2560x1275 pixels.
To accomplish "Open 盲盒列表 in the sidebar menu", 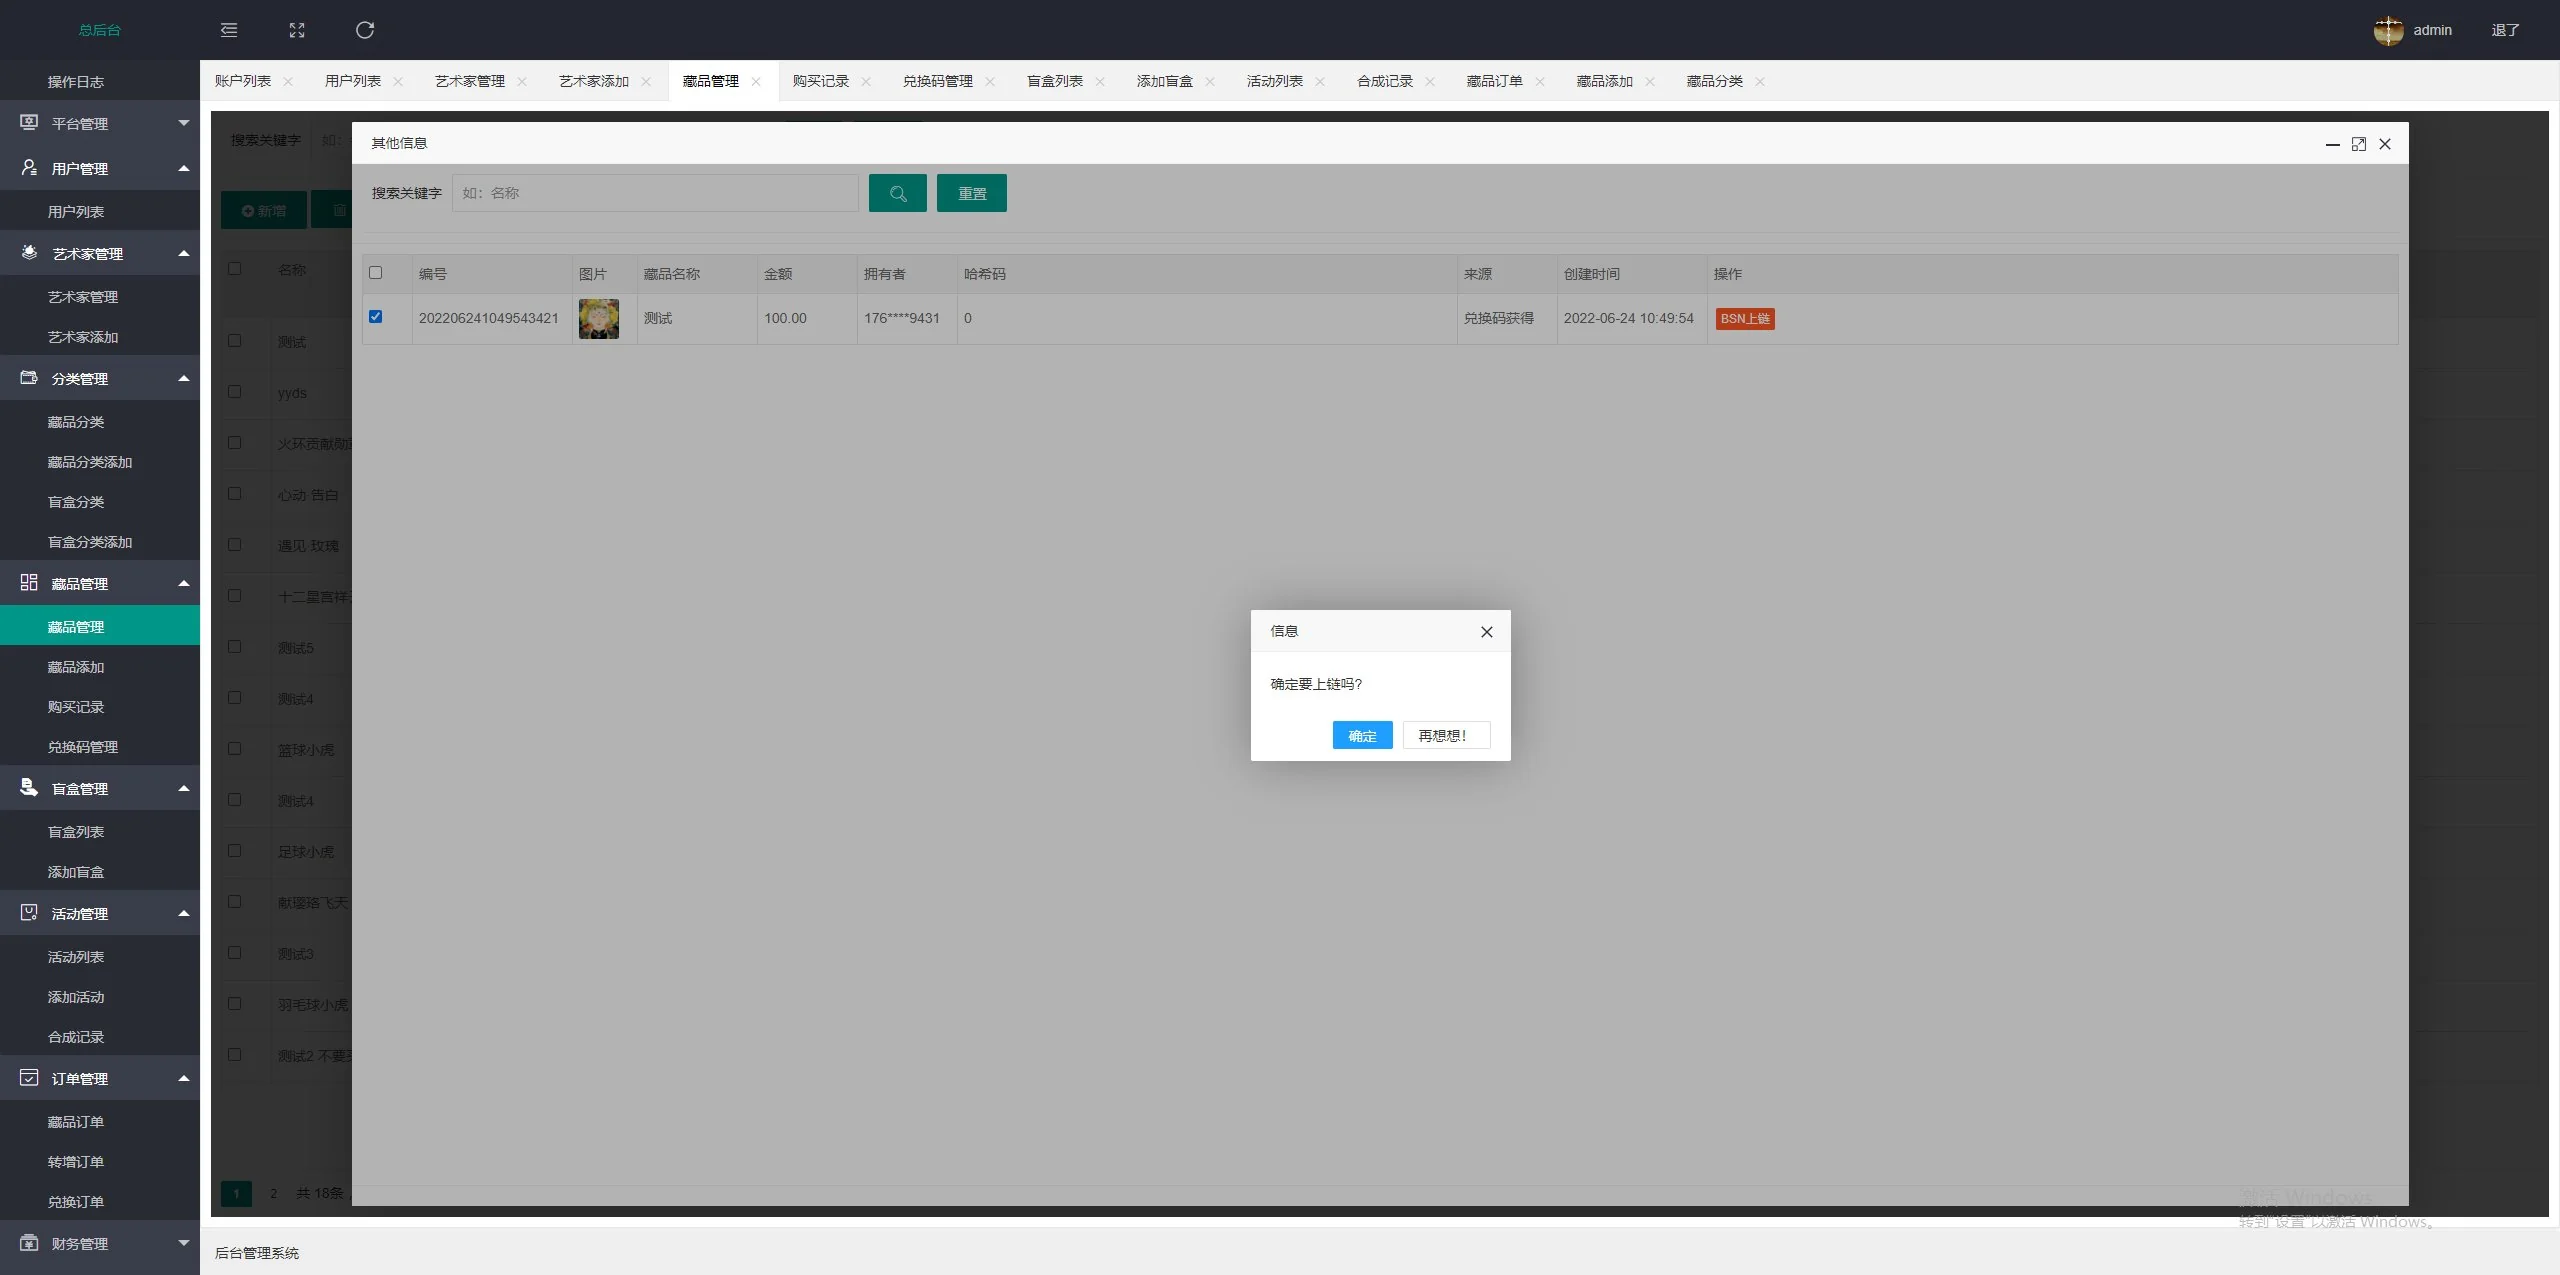I will coord(76,832).
